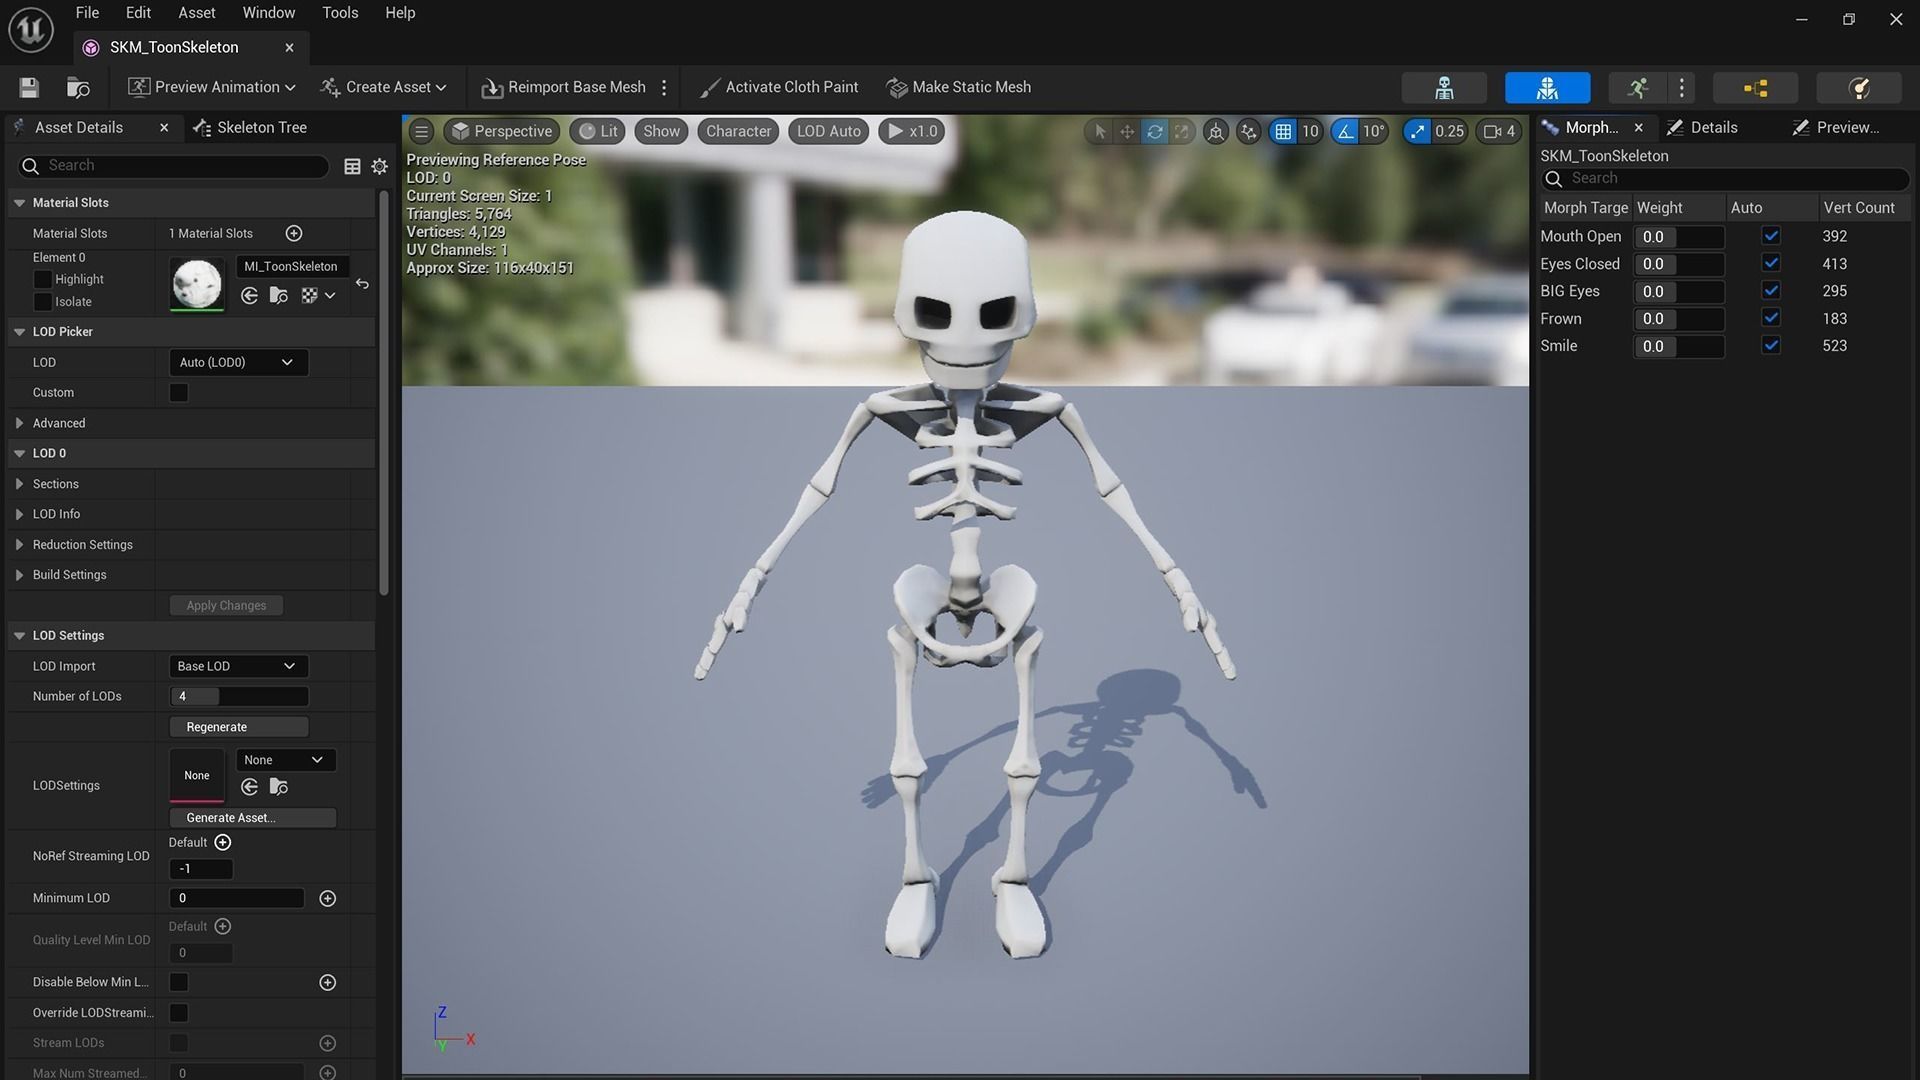Viewport: 1920px width, 1080px height.
Task: Uncheck Auto for the Frown morph
Action: point(1771,318)
